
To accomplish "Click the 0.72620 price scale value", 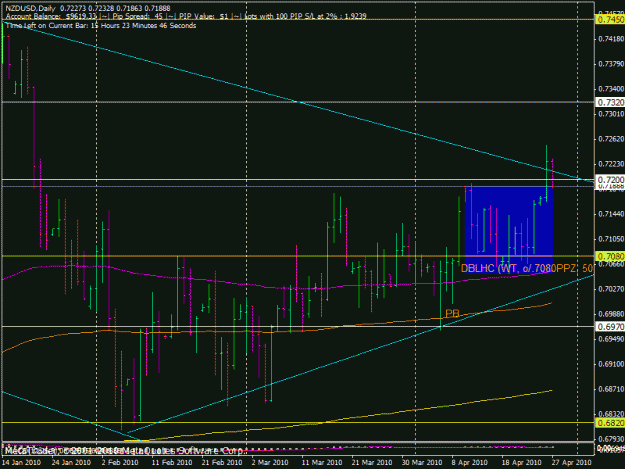I will click(x=610, y=139).
